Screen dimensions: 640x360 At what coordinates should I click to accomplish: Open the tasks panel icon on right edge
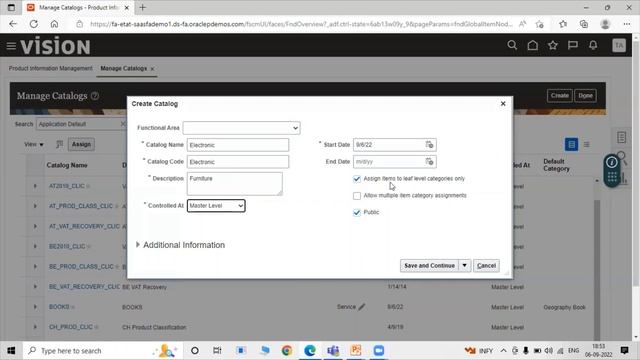621,137
